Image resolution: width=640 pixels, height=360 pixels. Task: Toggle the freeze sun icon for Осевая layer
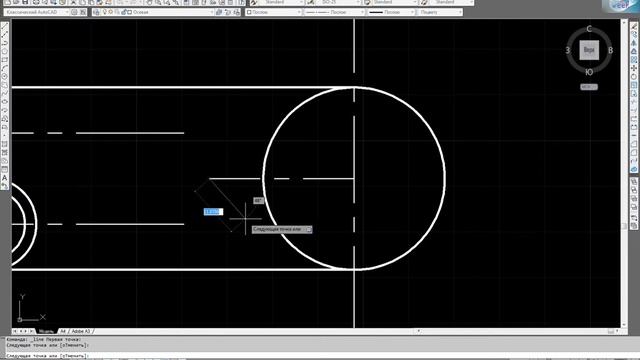(x=110, y=12)
